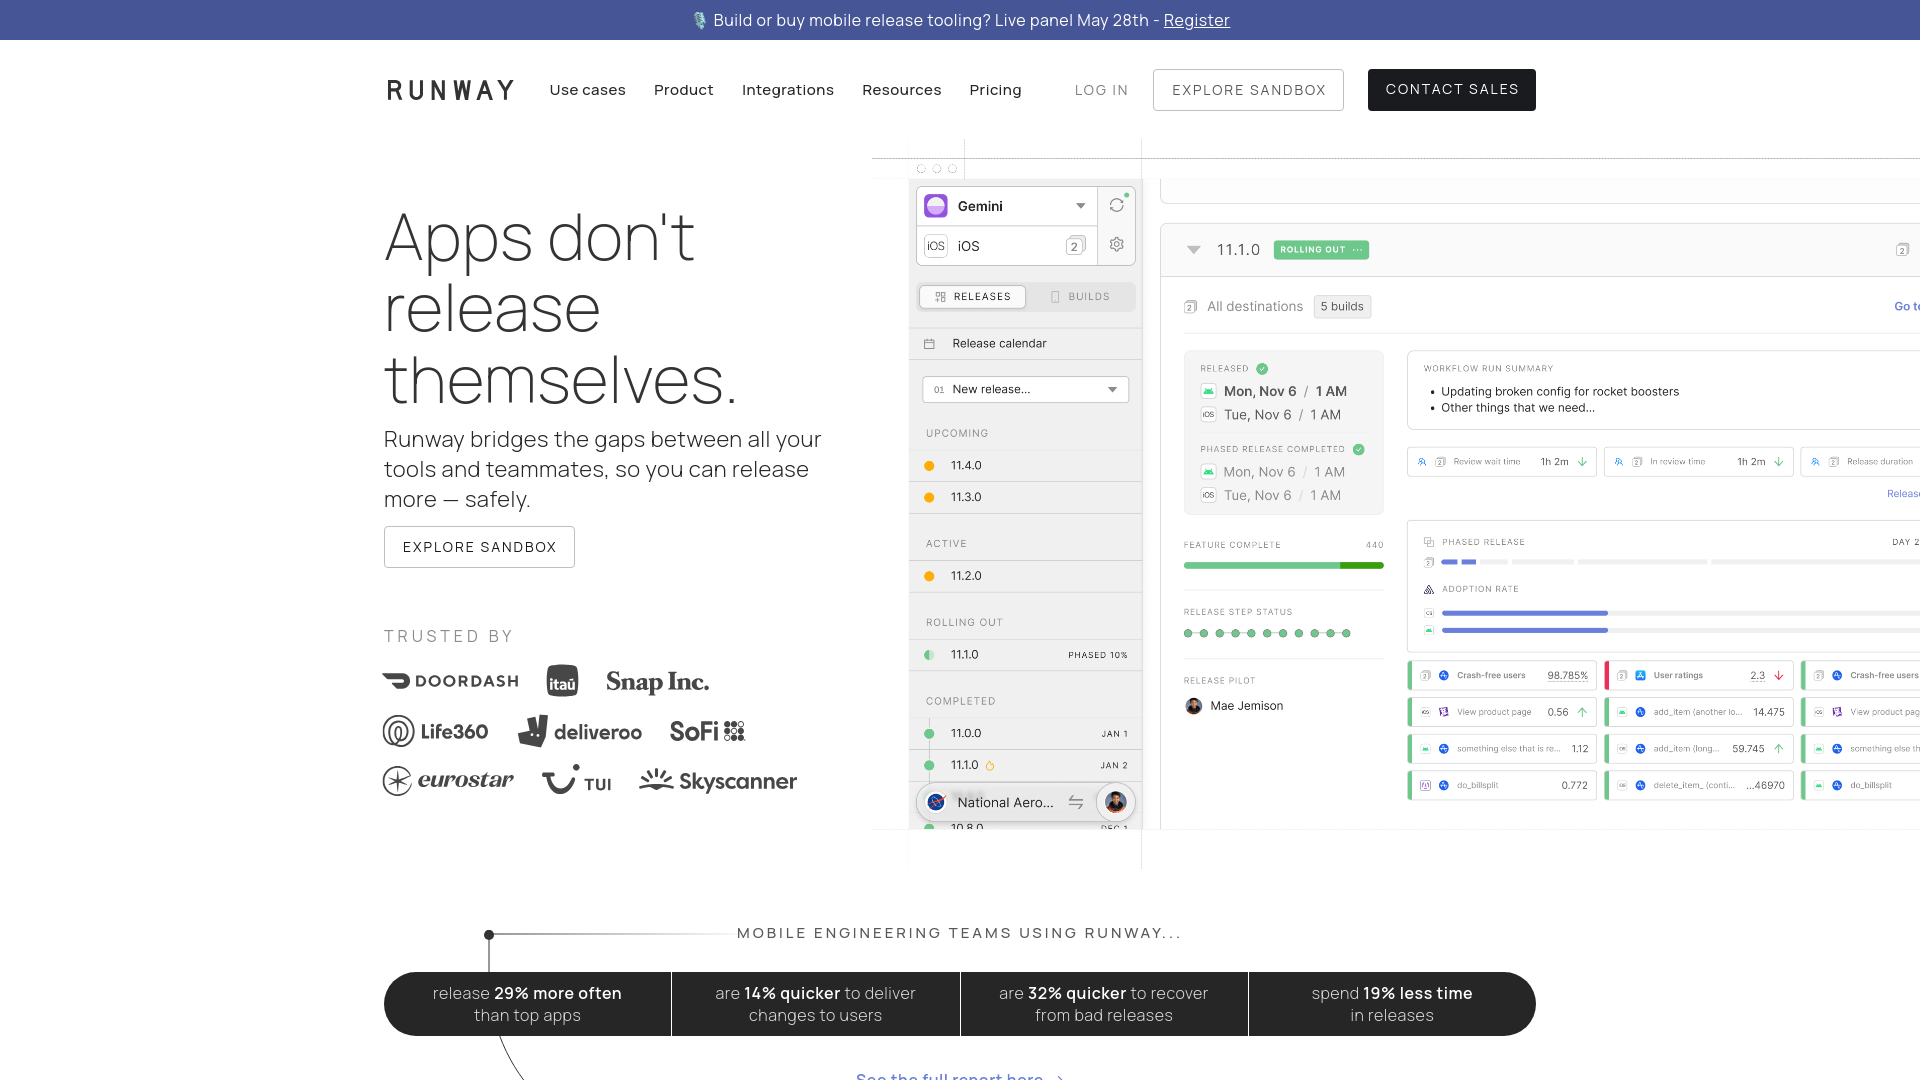Select the iOS platform selector
The image size is (1920, 1080).
pos(1006,246)
